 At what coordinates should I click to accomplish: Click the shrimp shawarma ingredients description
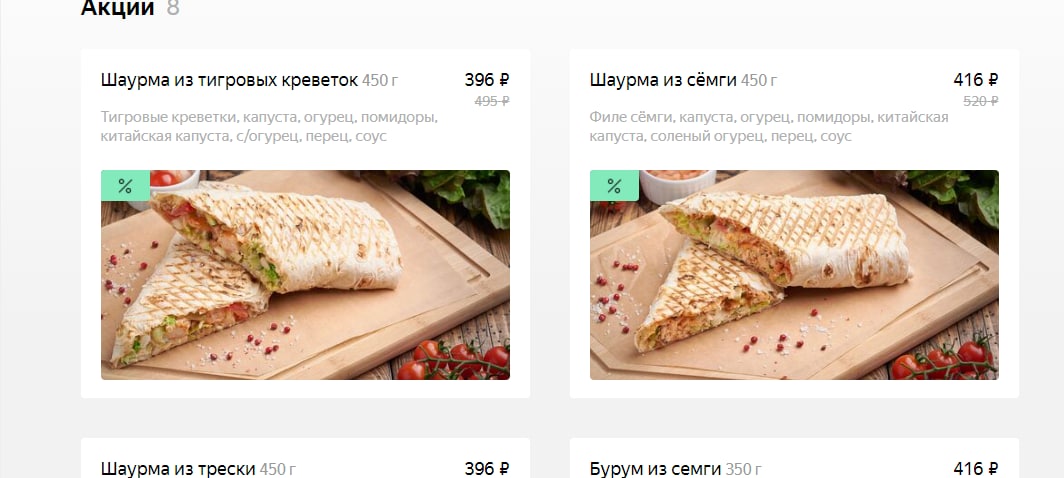coord(269,126)
